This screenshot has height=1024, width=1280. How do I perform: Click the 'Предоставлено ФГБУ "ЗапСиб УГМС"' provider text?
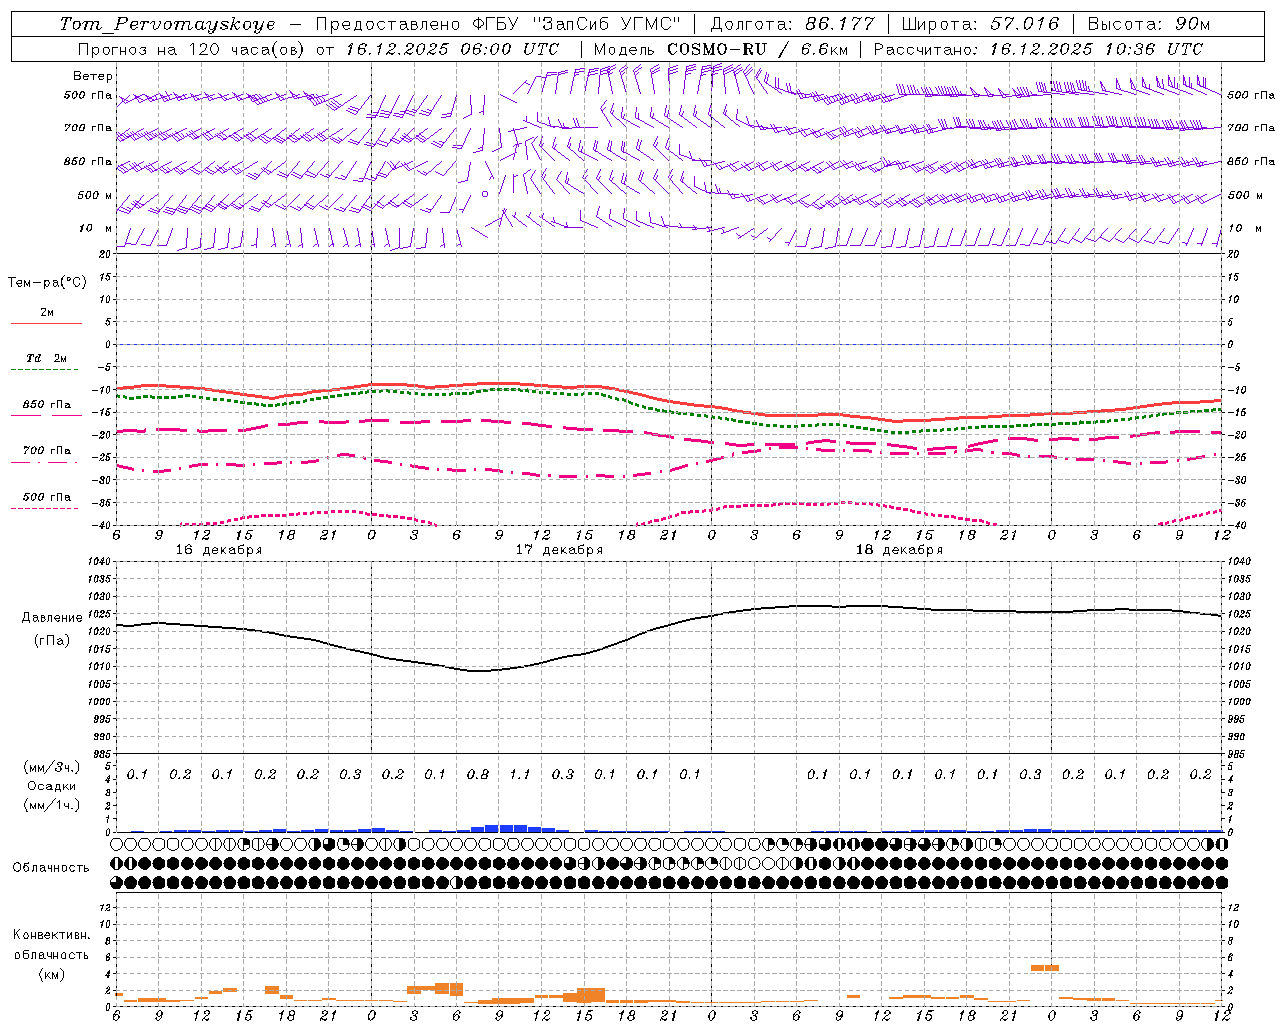coord(498,24)
